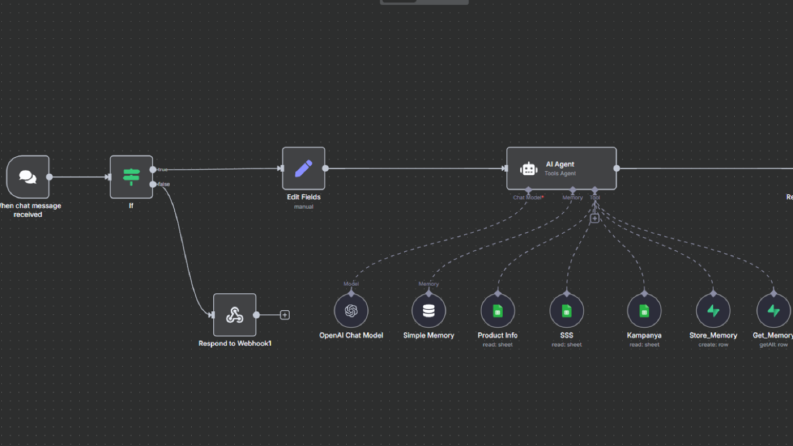Open the Store_Memory tool node
The width and height of the screenshot is (793, 446).
click(x=713, y=310)
